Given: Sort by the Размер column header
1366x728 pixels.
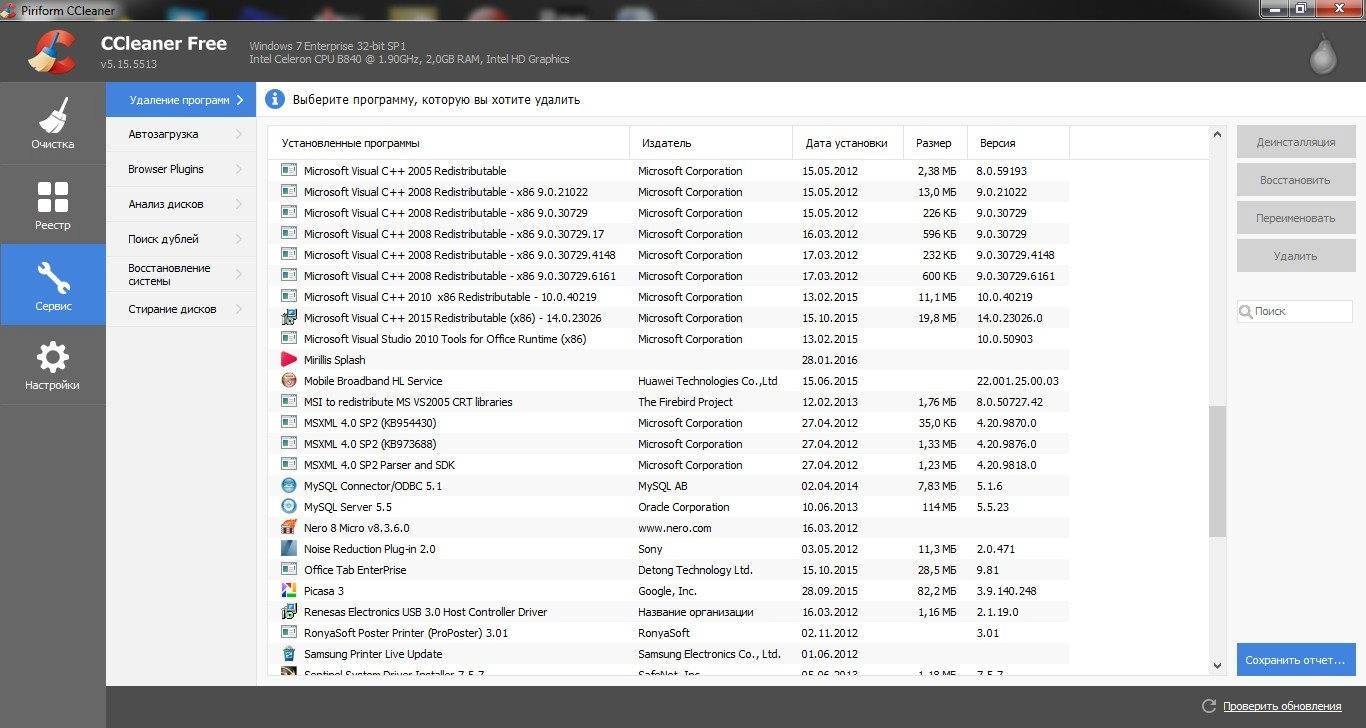Looking at the screenshot, I should (935, 143).
